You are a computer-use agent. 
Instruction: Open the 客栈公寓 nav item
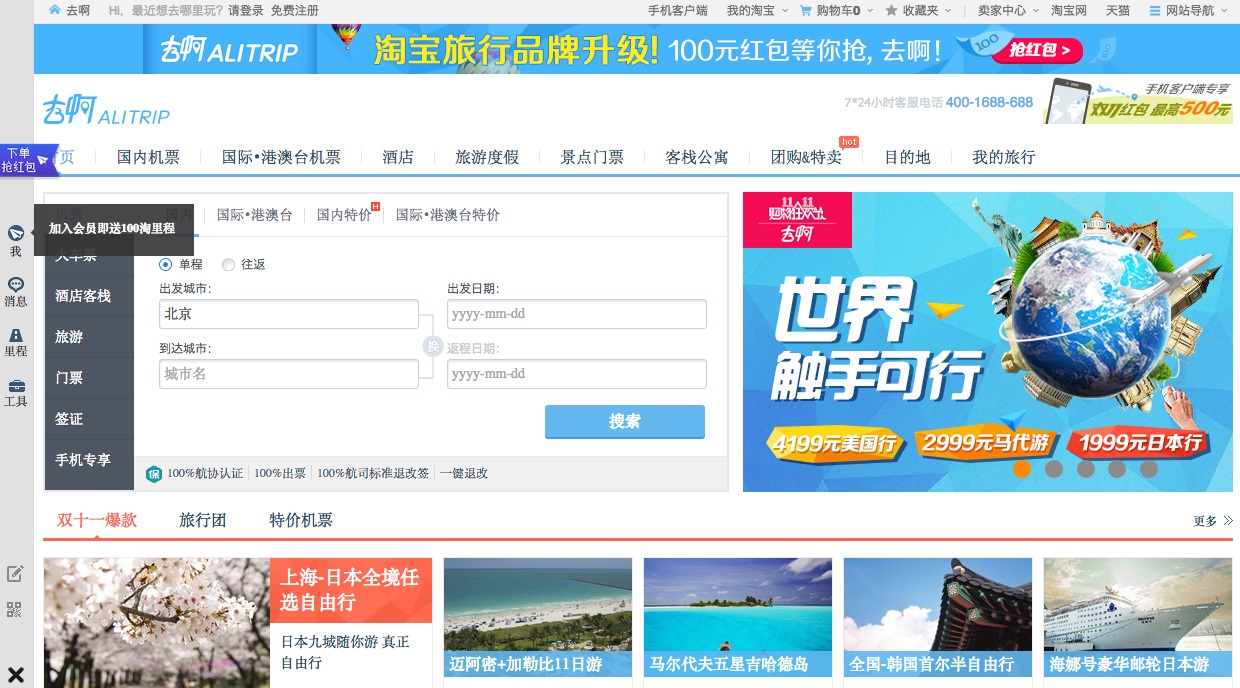pyautogui.click(x=697, y=157)
